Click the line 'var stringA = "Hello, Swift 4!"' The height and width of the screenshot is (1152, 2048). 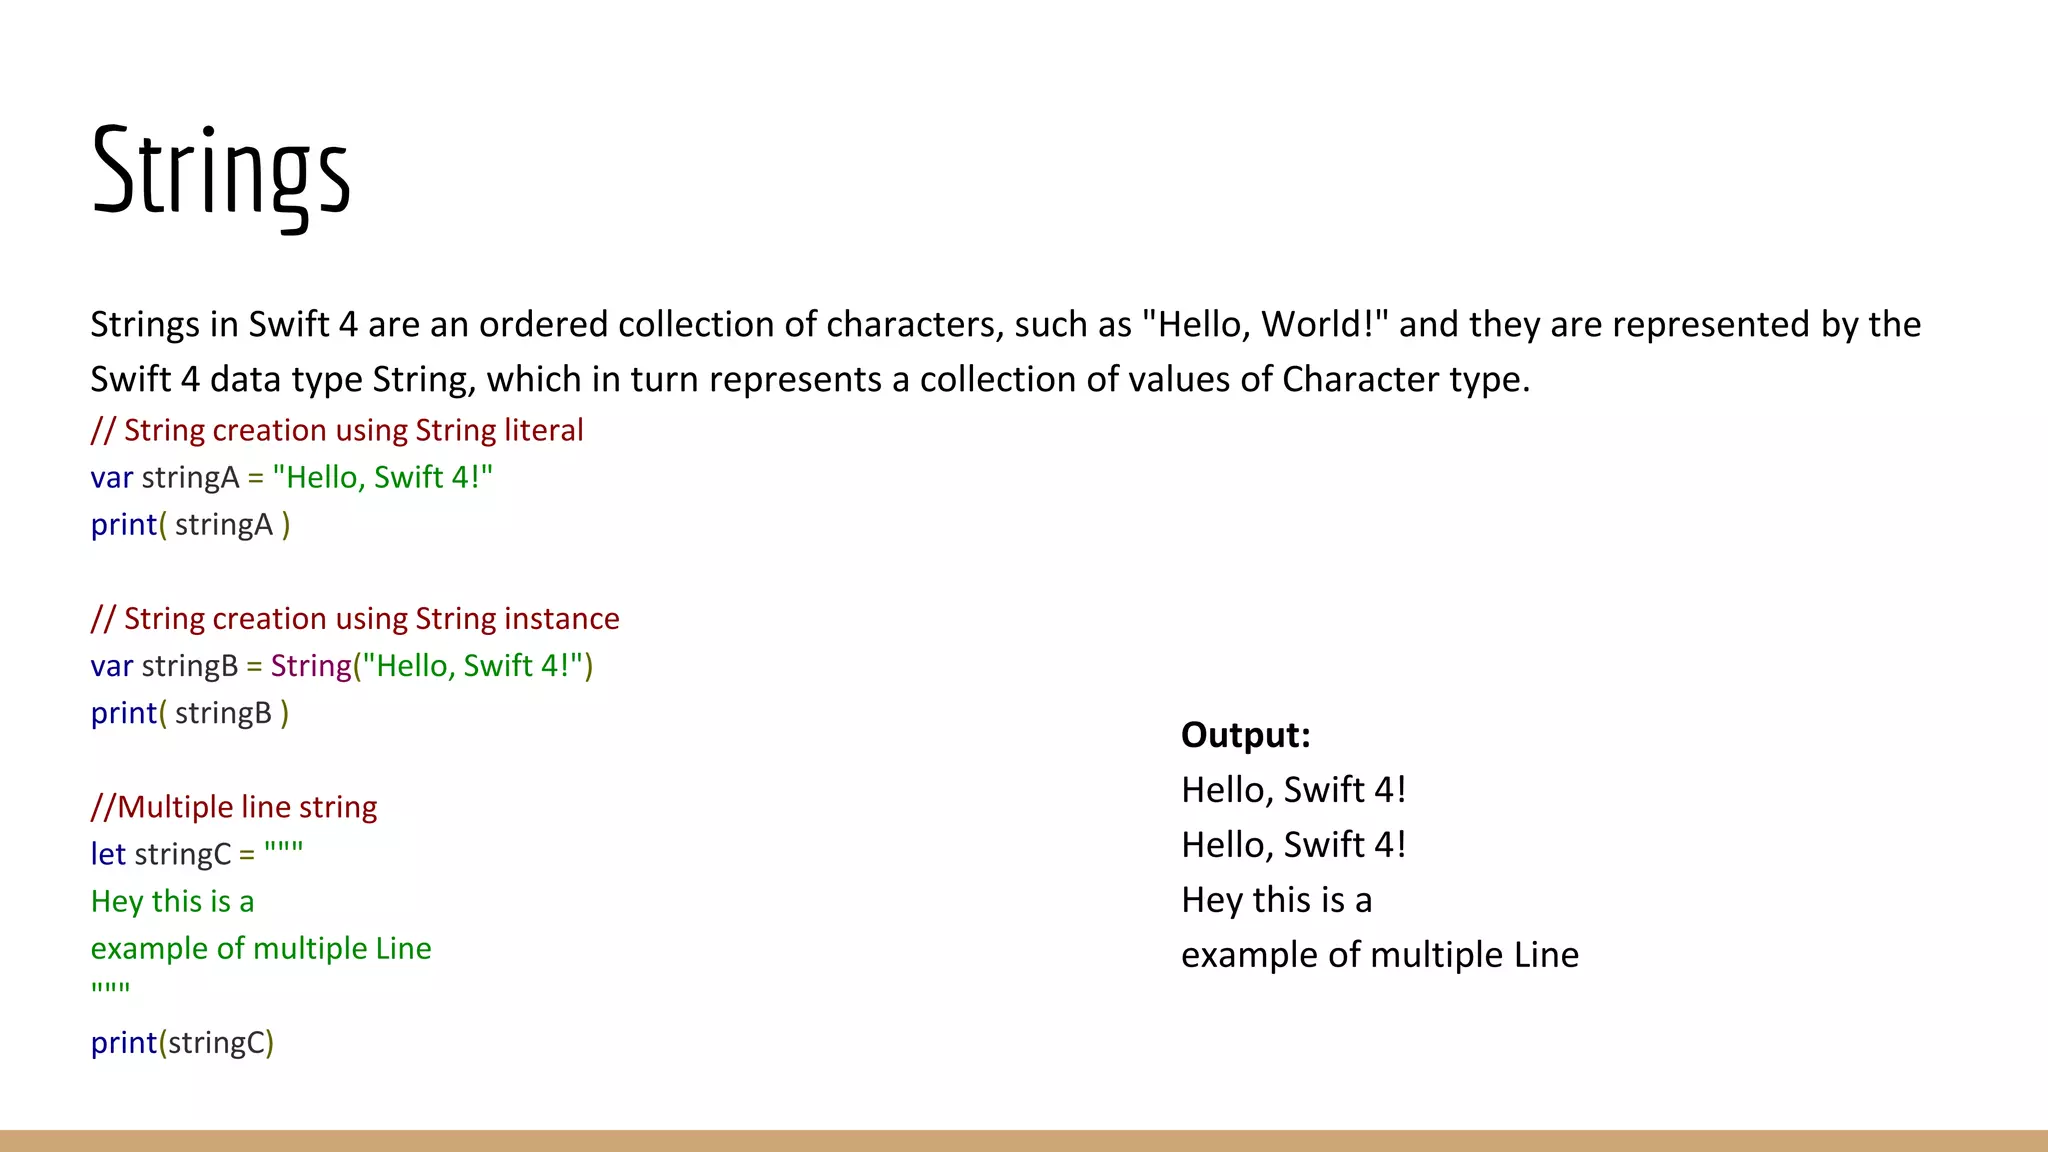292,477
